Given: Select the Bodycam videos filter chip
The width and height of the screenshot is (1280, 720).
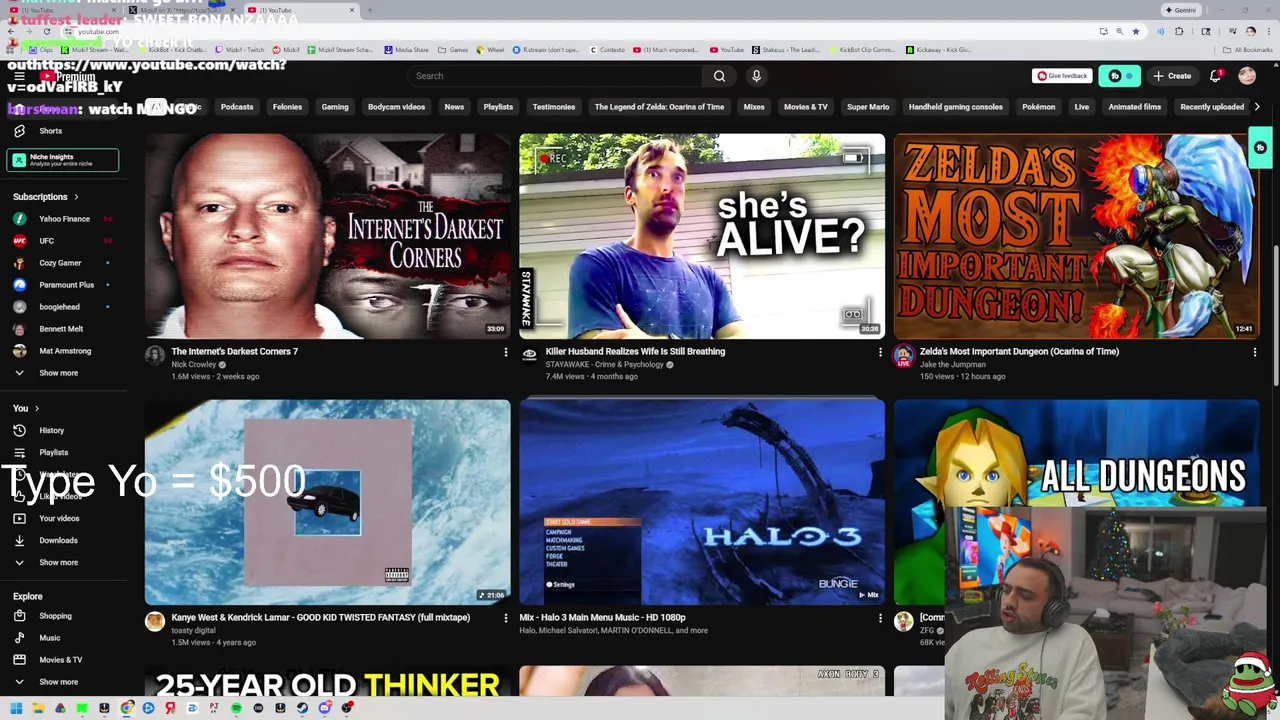Looking at the screenshot, I should pos(396,107).
